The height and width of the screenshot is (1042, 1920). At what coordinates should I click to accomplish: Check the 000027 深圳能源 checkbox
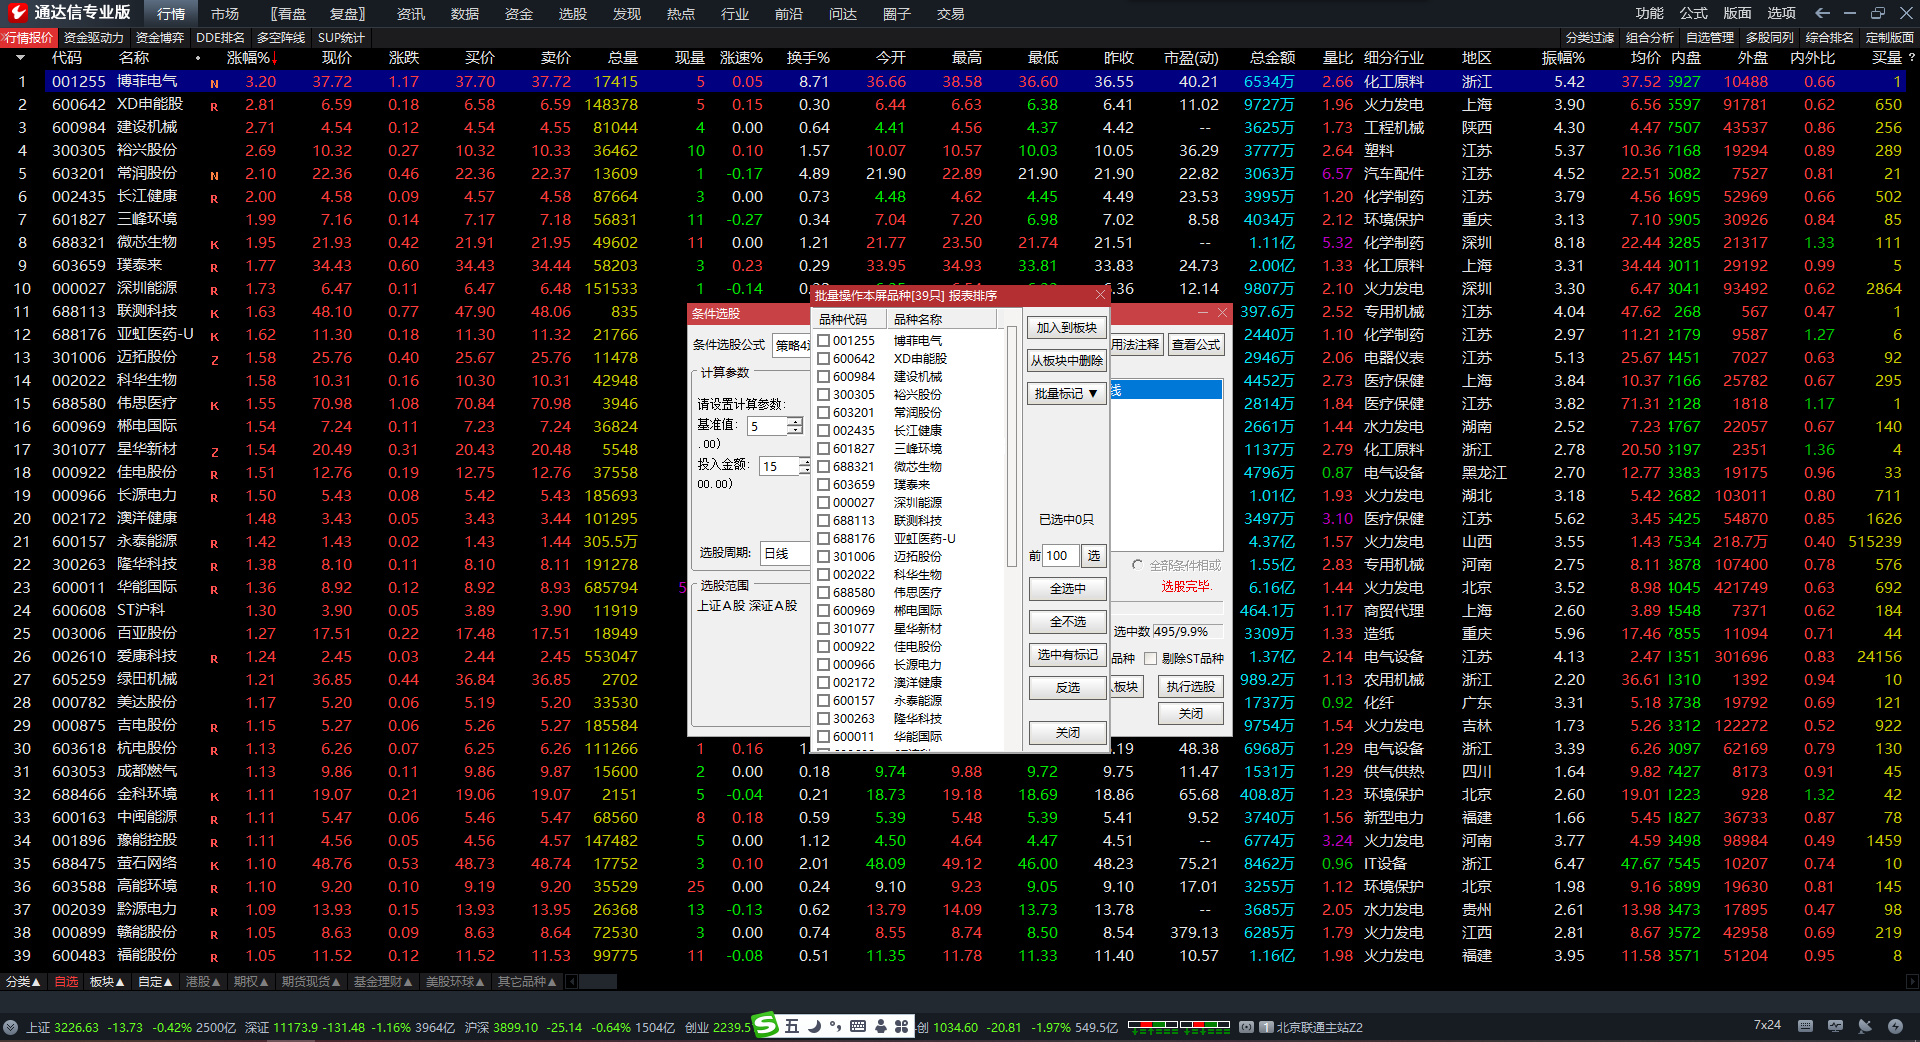tap(823, 502)
